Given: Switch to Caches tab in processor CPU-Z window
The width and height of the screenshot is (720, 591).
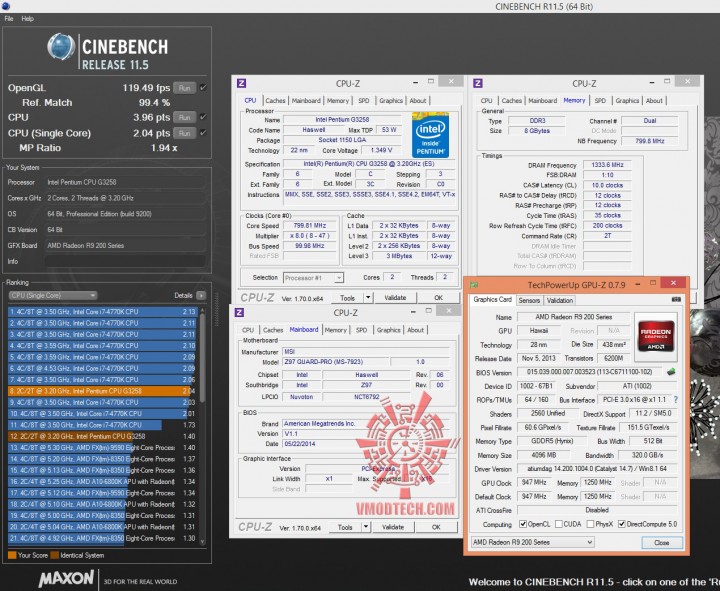Looking at the screenshot, I should pyautogui.click(x=276, y=101).
